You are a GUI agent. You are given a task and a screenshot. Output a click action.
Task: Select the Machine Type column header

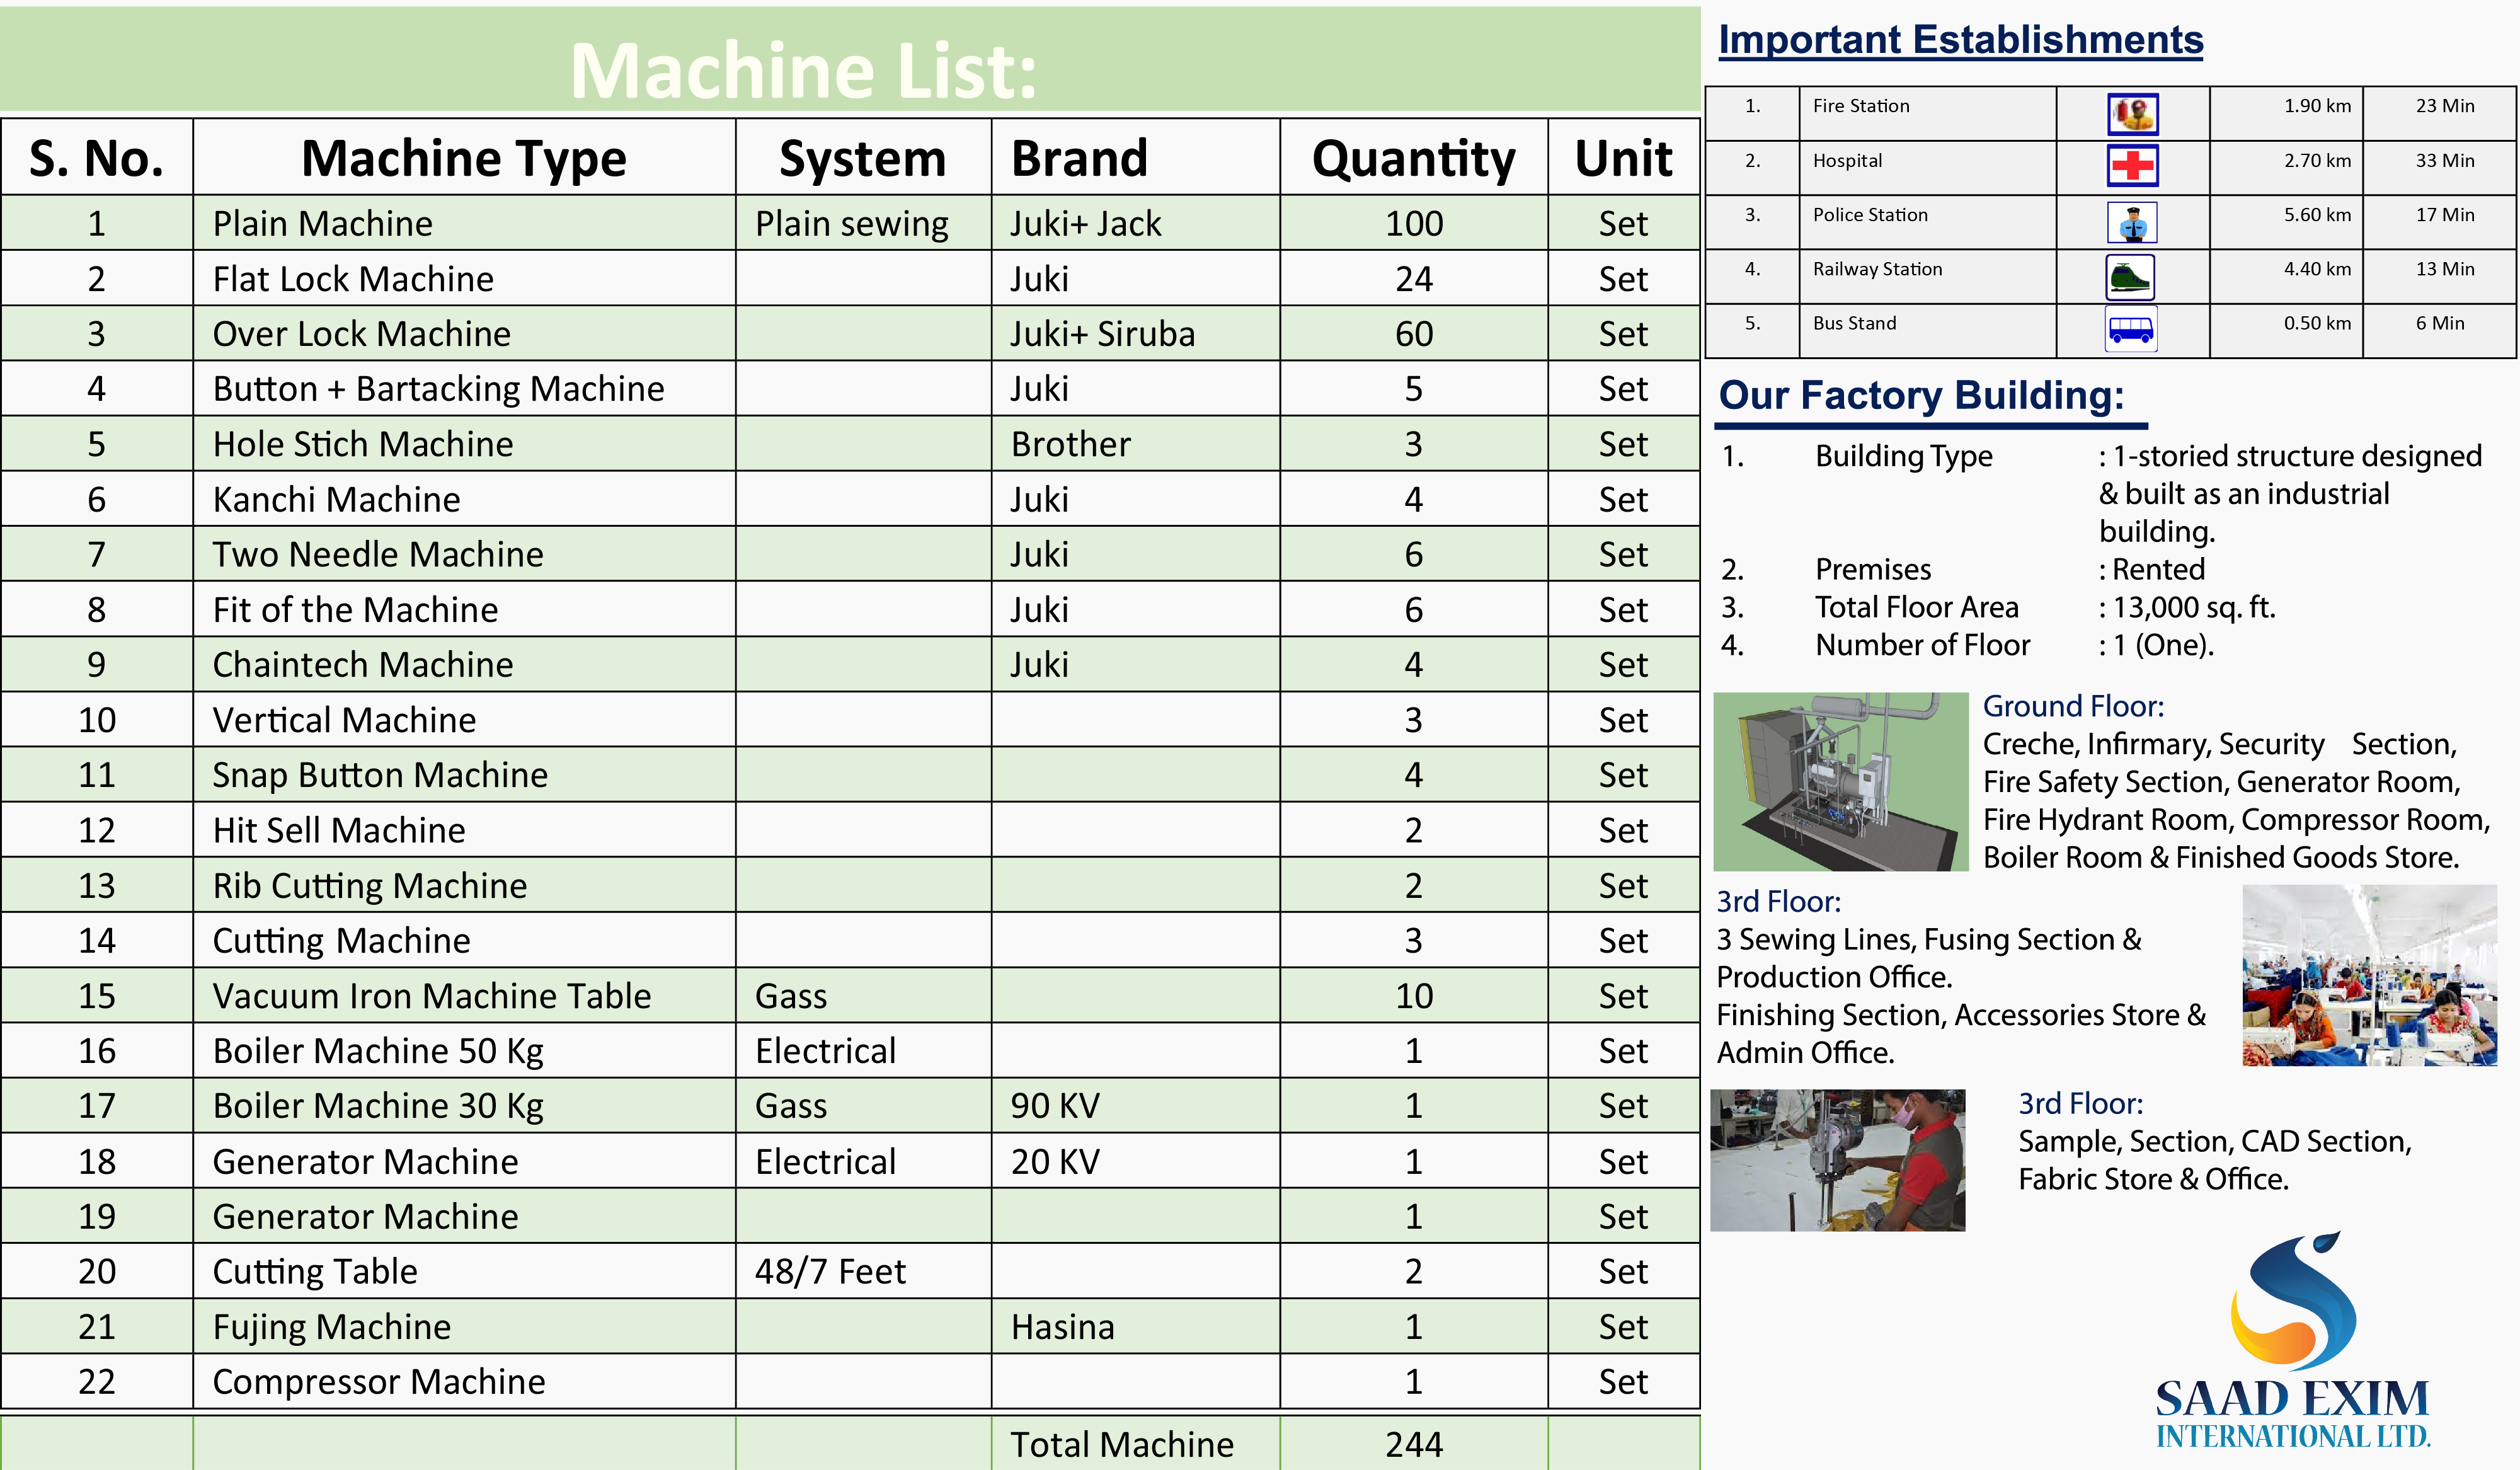pos(464,158)
